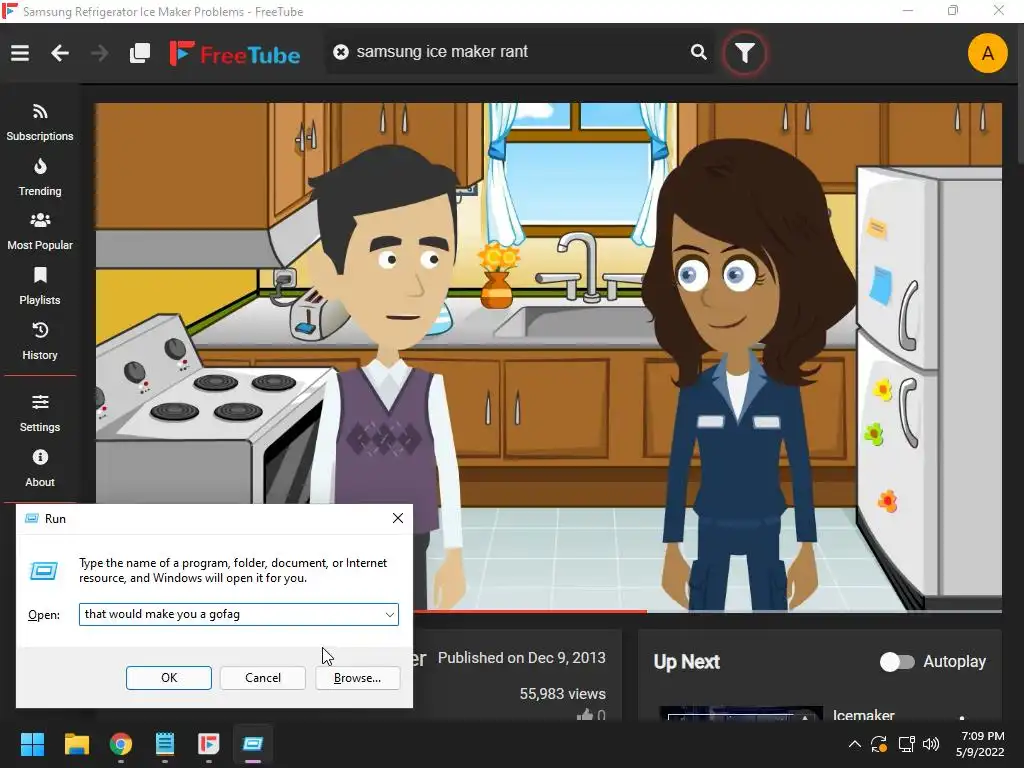This screenshot has width=1024, height=768.
Task: Click the volume speaker tray icon
Action: [931, 744]
